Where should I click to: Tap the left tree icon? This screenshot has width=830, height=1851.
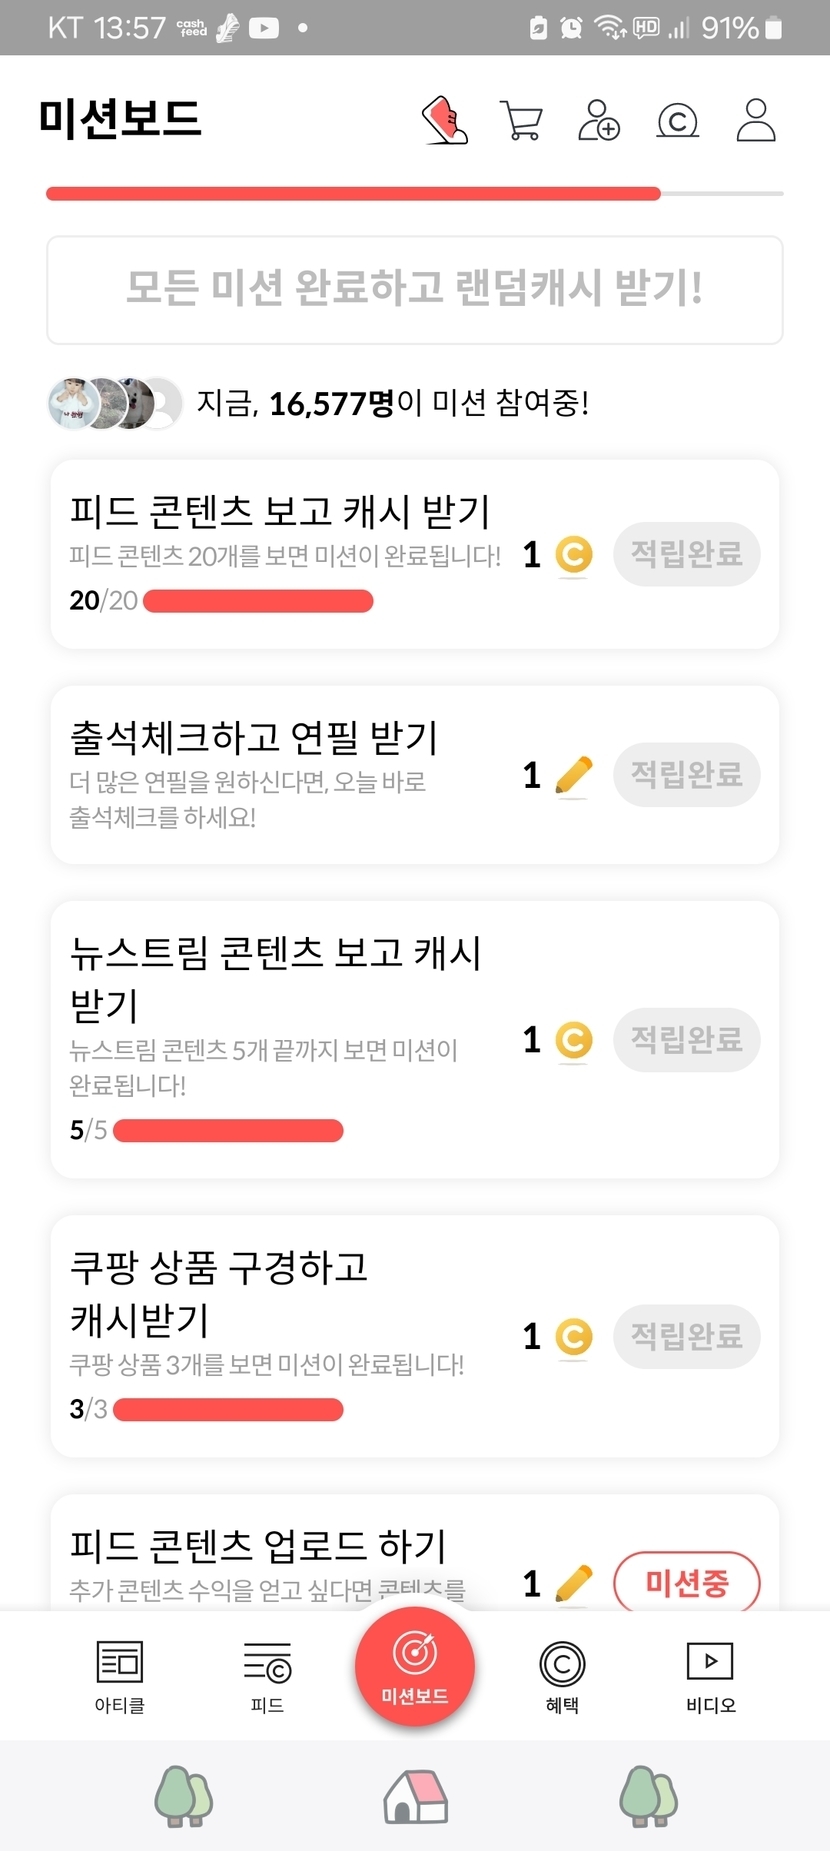tap(183, 1796)
